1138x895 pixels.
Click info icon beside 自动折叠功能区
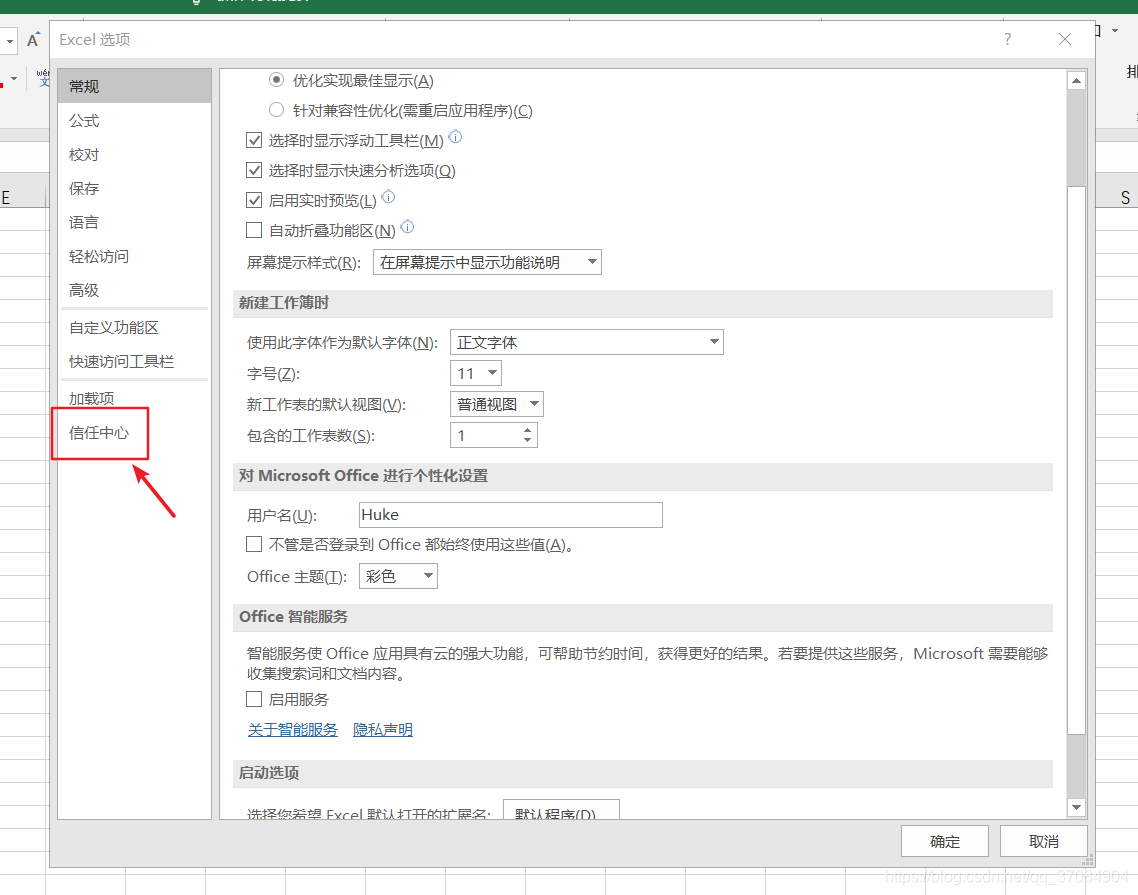[407, 226]
